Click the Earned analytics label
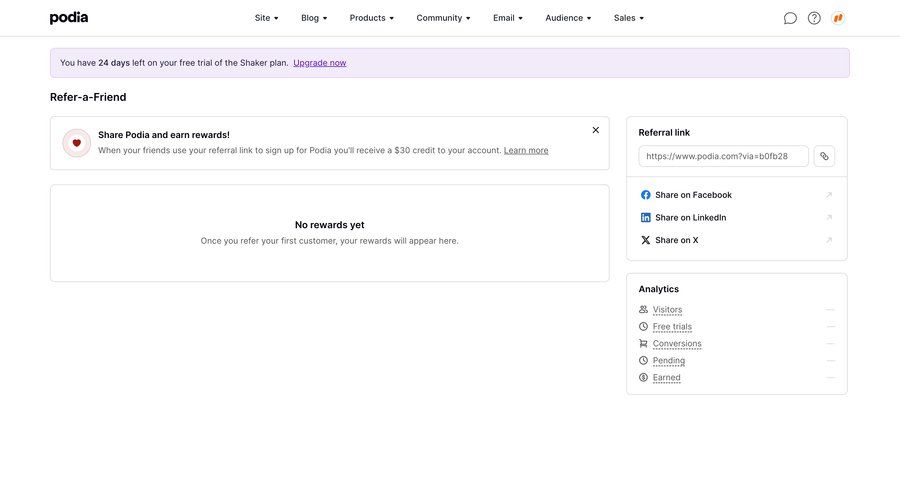This screenshot has width=900, height=484. (x=666, y=377)
